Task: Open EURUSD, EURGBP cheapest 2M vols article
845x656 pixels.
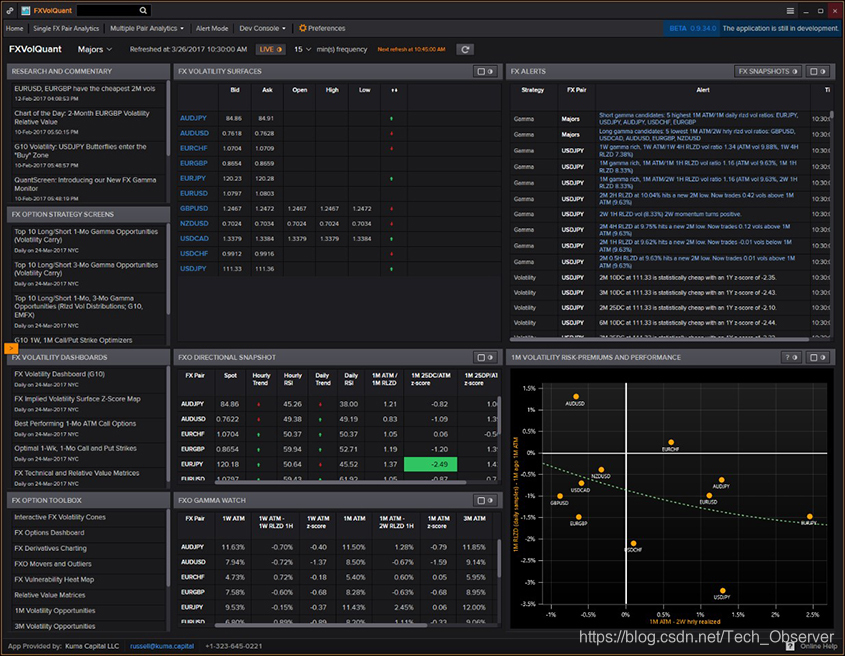Action: click(x=85, y=89)
